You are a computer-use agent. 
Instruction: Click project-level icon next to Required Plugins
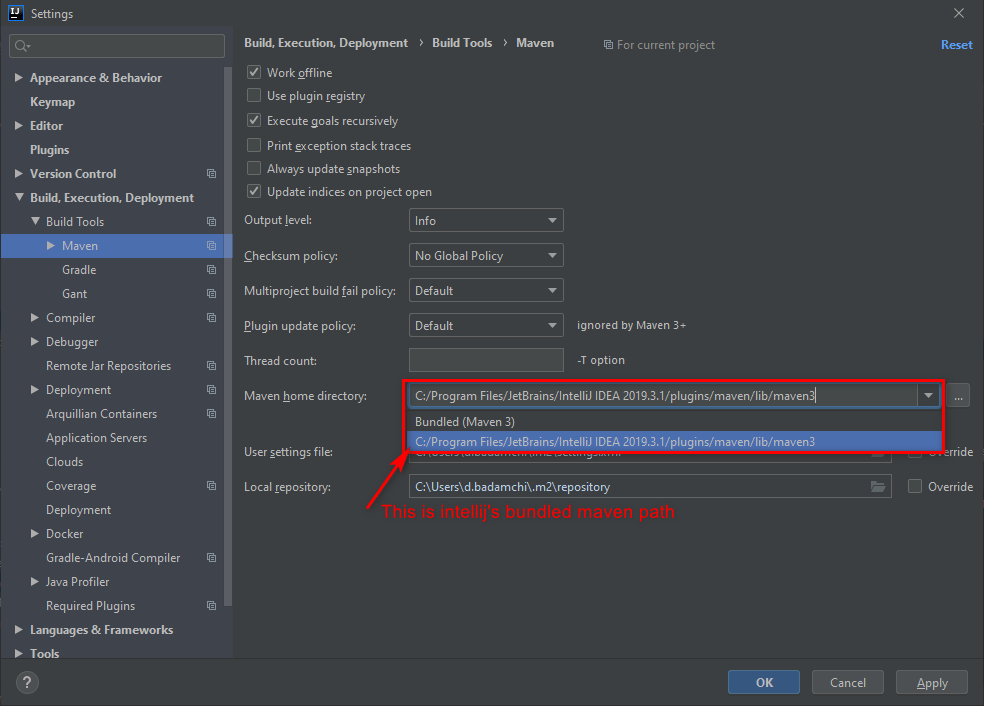click(211, 606)
